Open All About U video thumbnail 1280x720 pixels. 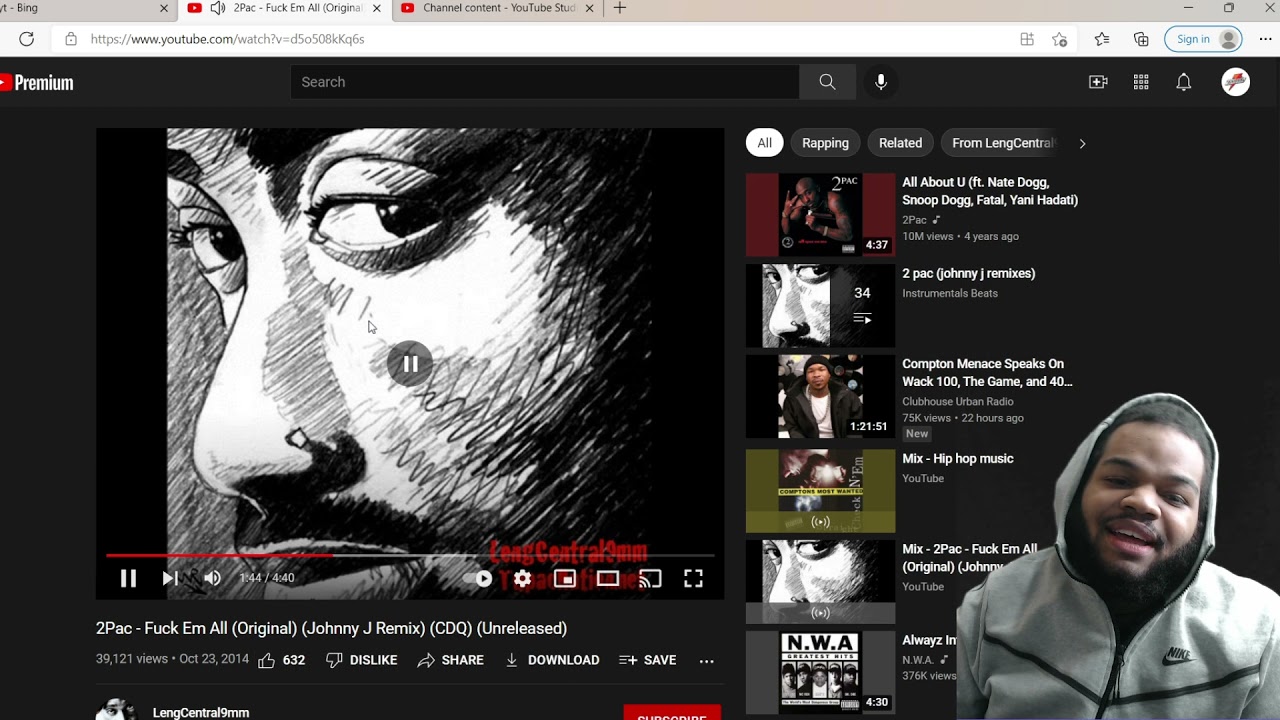coord(820,215)
